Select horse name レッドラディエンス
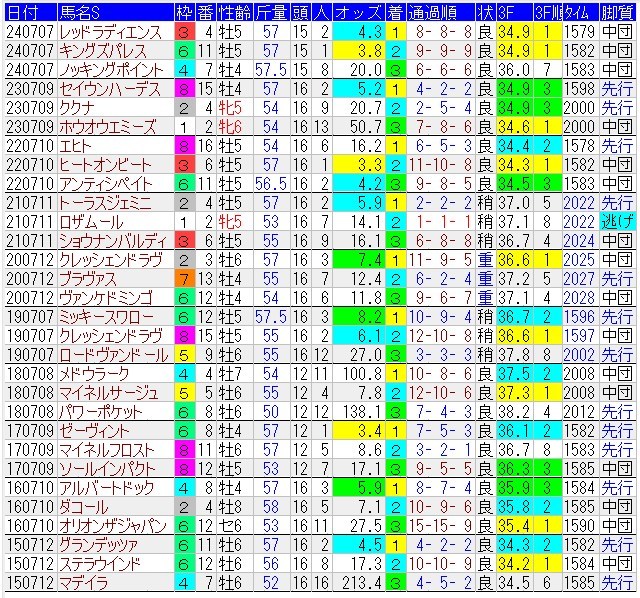The height and width of the screenshot is (598, 640). [x=110, y=32]
